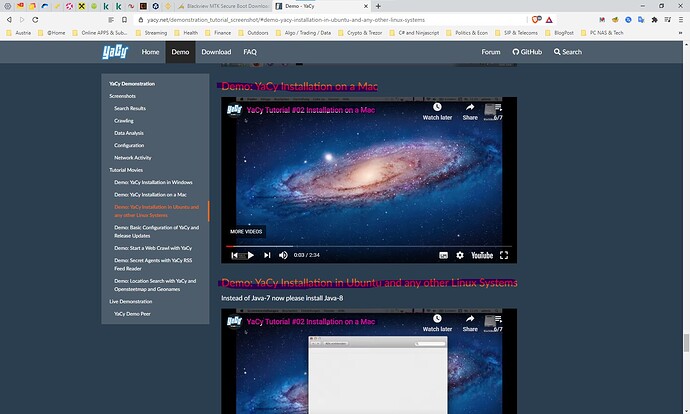
Task: Go to previous video in Mac player
Action: pos(235,255)
